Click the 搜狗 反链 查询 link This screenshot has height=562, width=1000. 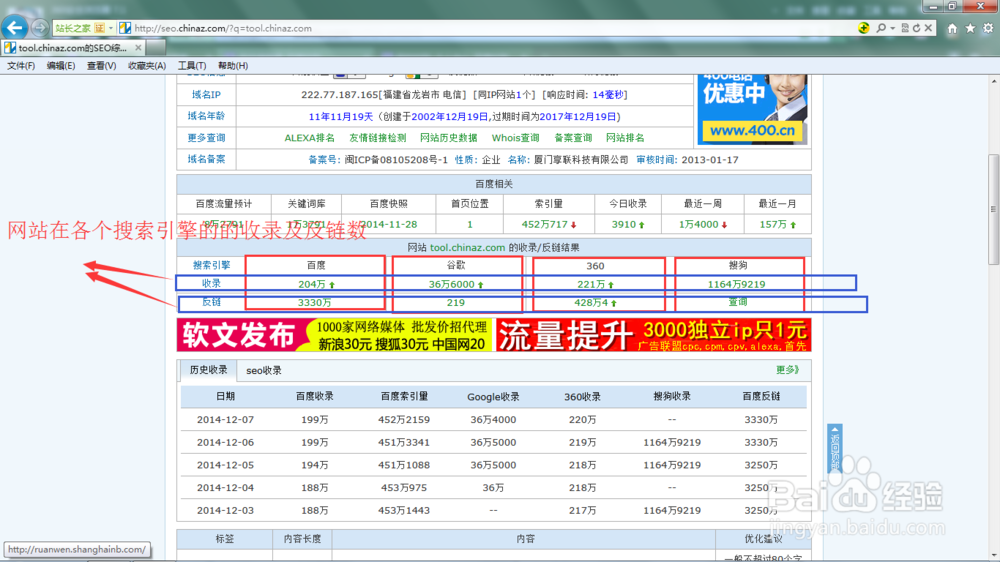[x=738, y=302]
